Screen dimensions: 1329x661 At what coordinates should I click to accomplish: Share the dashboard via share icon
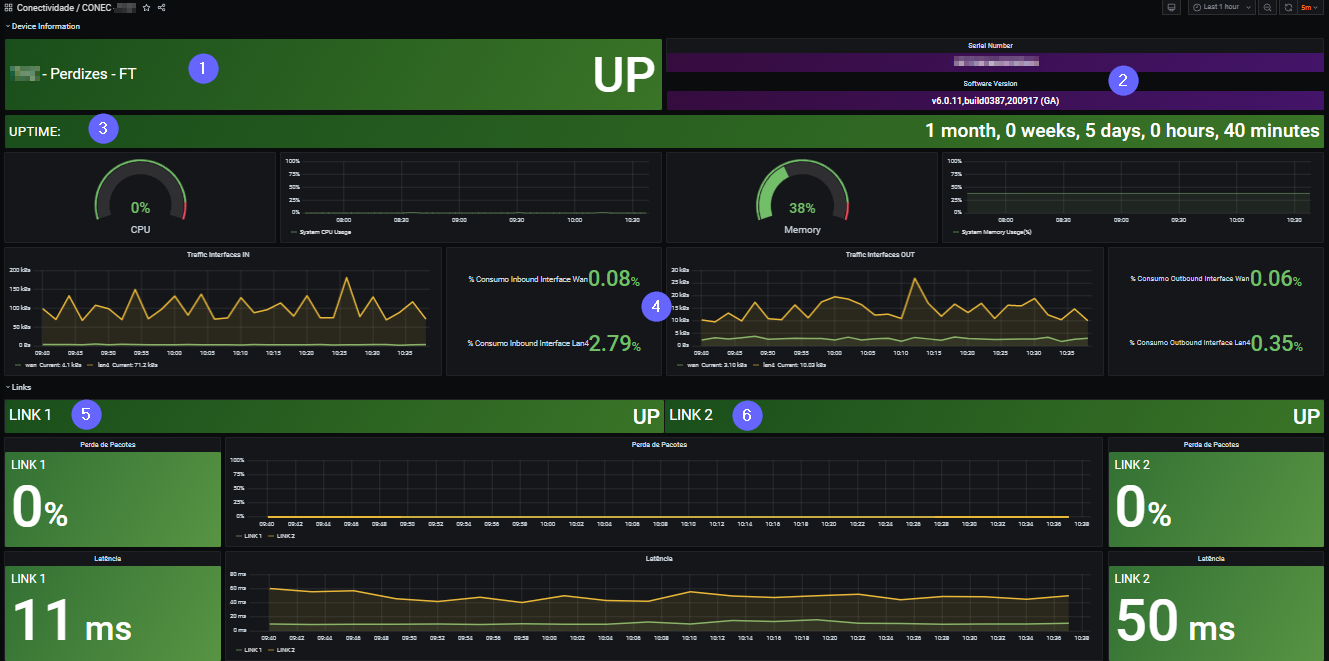(x=162, y=7)
